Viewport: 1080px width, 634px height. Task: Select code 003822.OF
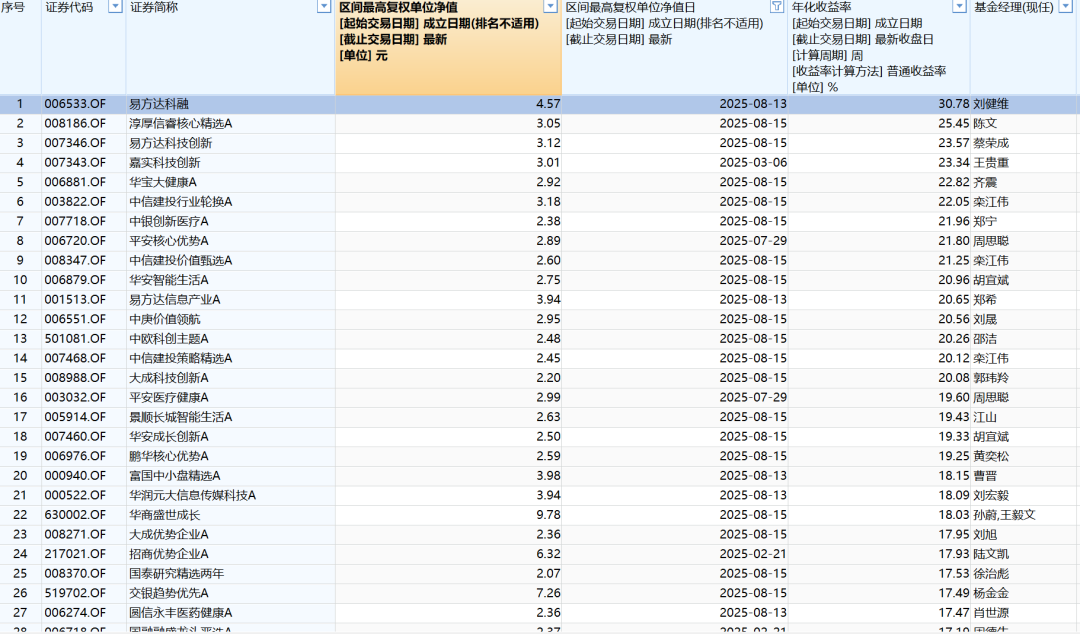click(75, 202)
